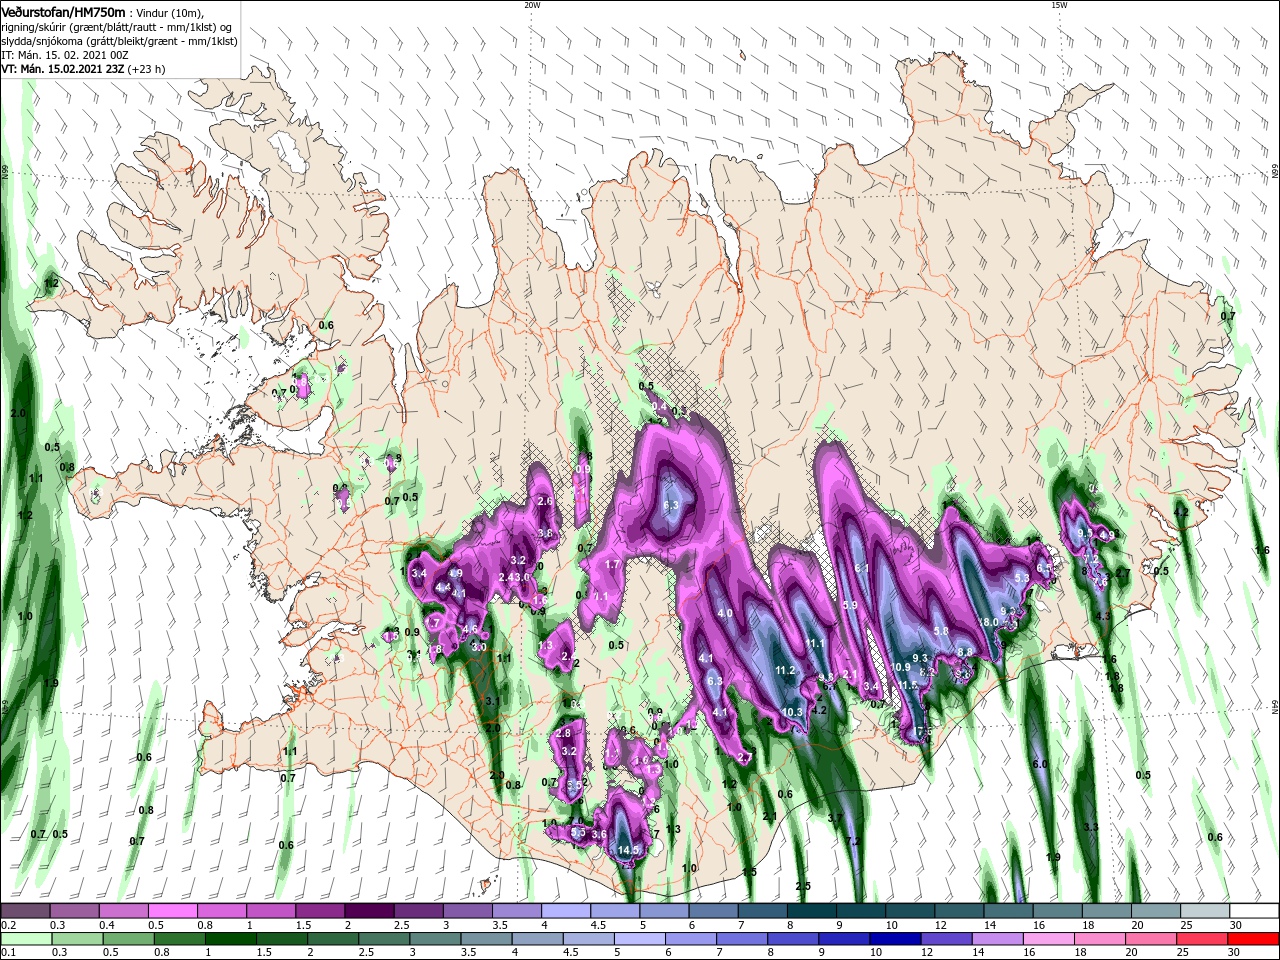Click the 10.3 precipitation value on the map
Screen dimensions: 1280x960
[x=792, y=712]
